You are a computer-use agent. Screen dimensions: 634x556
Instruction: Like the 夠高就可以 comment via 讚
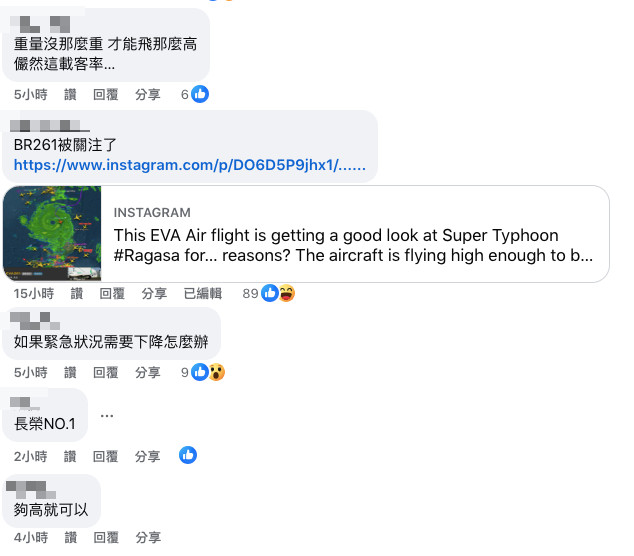[71, 537]
